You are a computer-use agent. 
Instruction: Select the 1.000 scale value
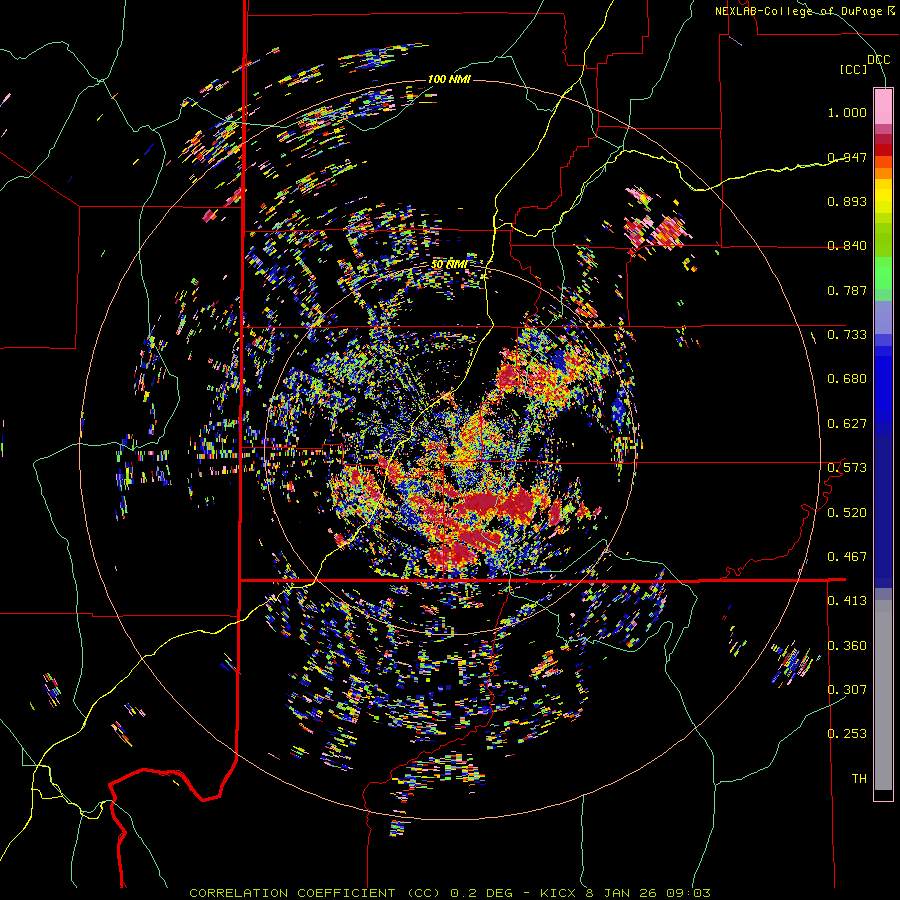tap(847, 112)
